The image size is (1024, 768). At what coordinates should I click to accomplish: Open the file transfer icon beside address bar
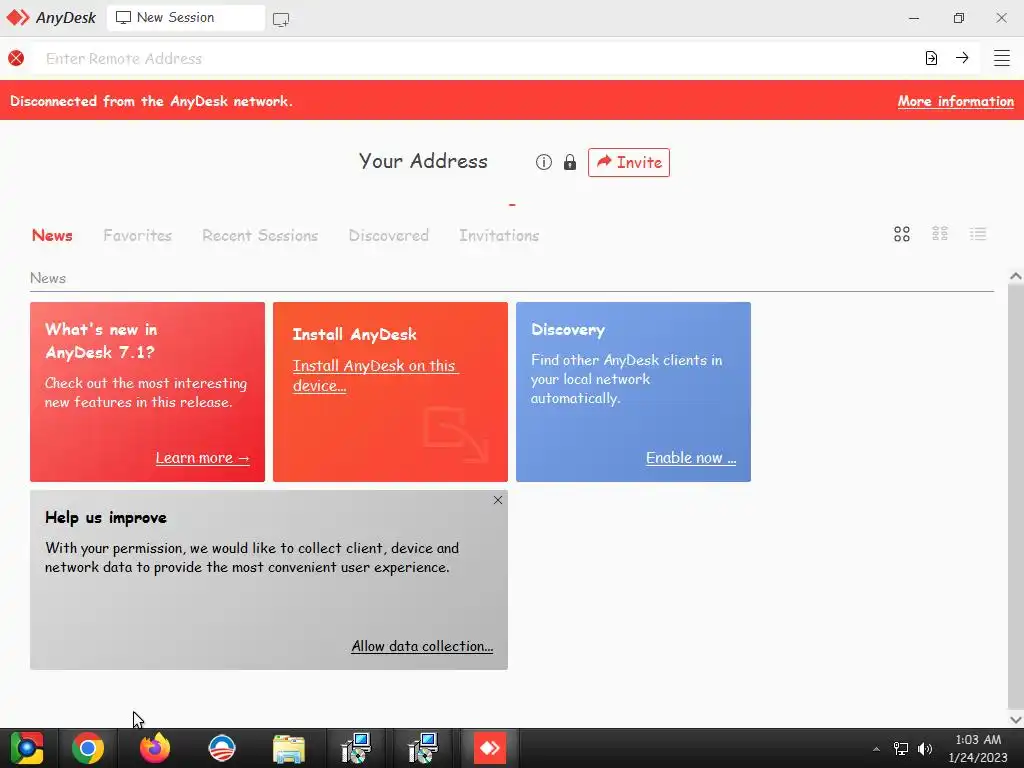(931, 58)
